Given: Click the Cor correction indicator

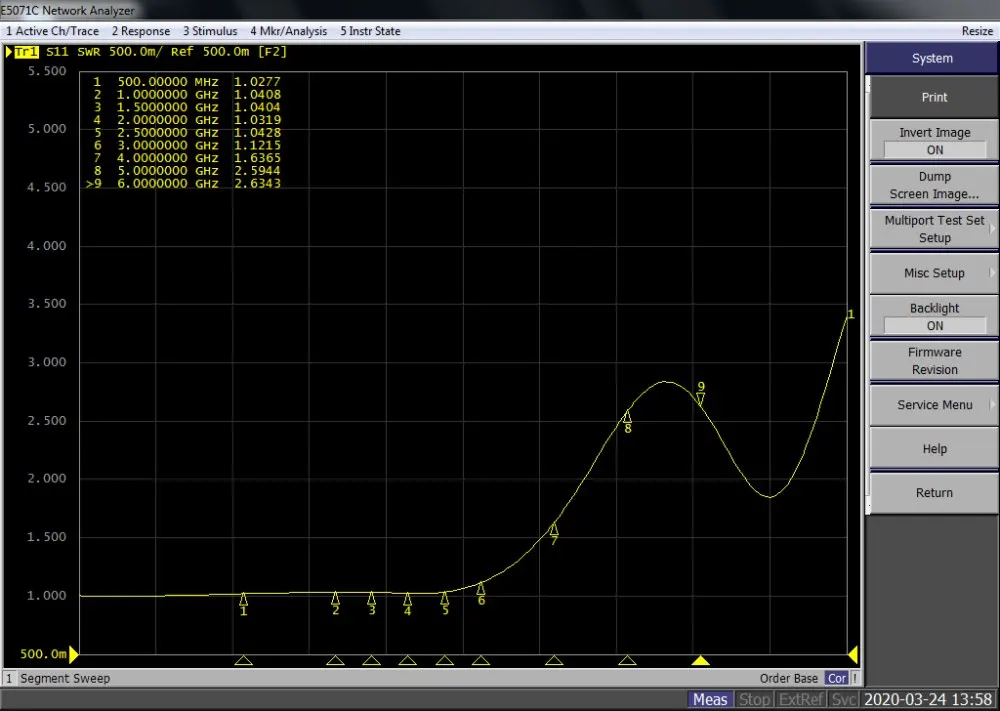Looking at the screenshot, I should [836, 678].
